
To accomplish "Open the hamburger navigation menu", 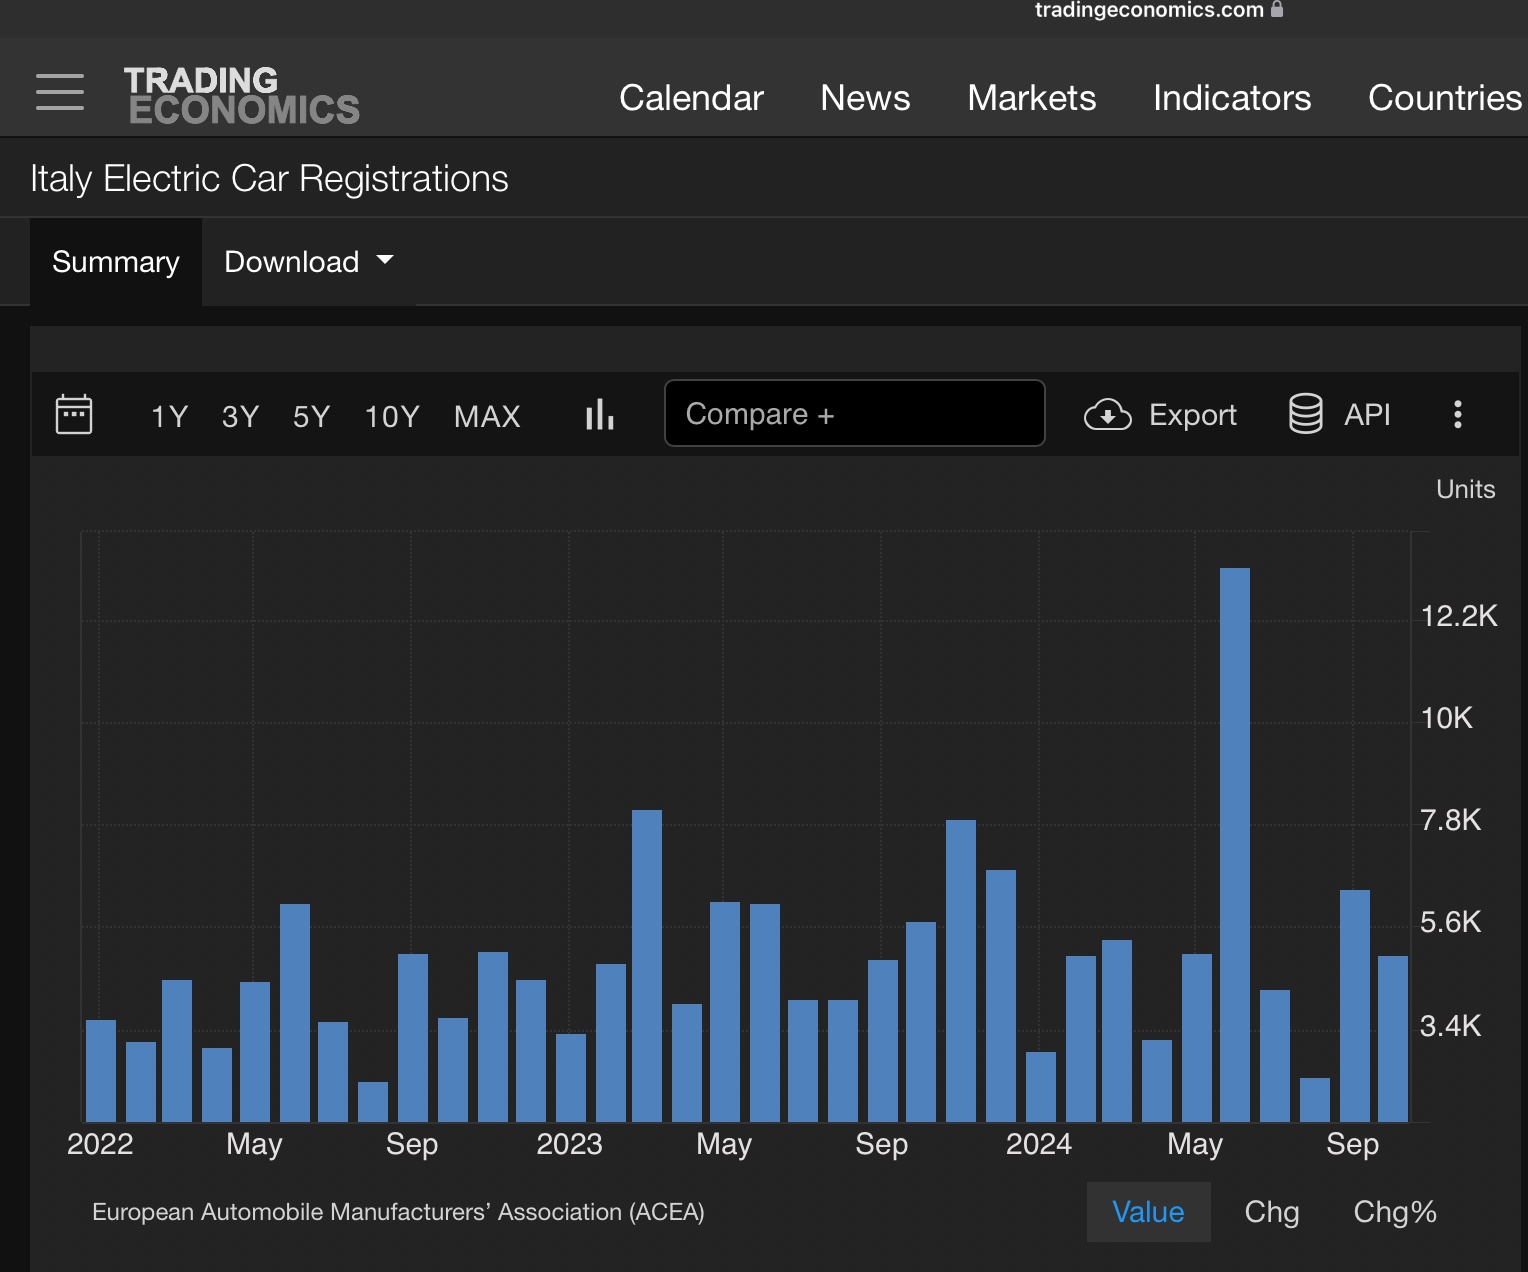I will pos(60,92).
